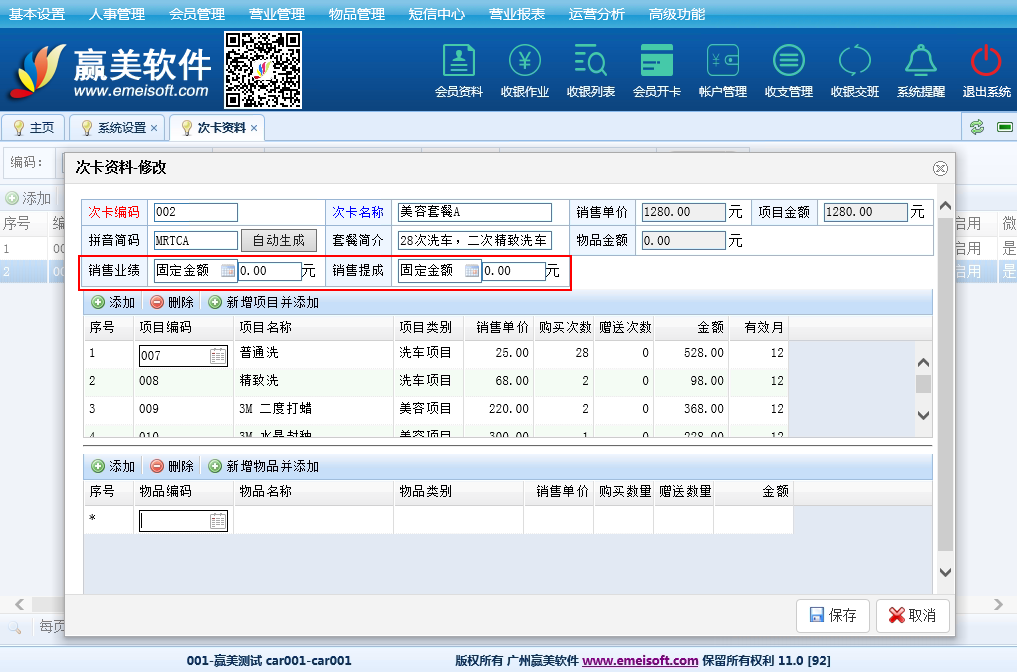
Task: Click the emeisoft.com link in footer
Action: tap(640, 661)
